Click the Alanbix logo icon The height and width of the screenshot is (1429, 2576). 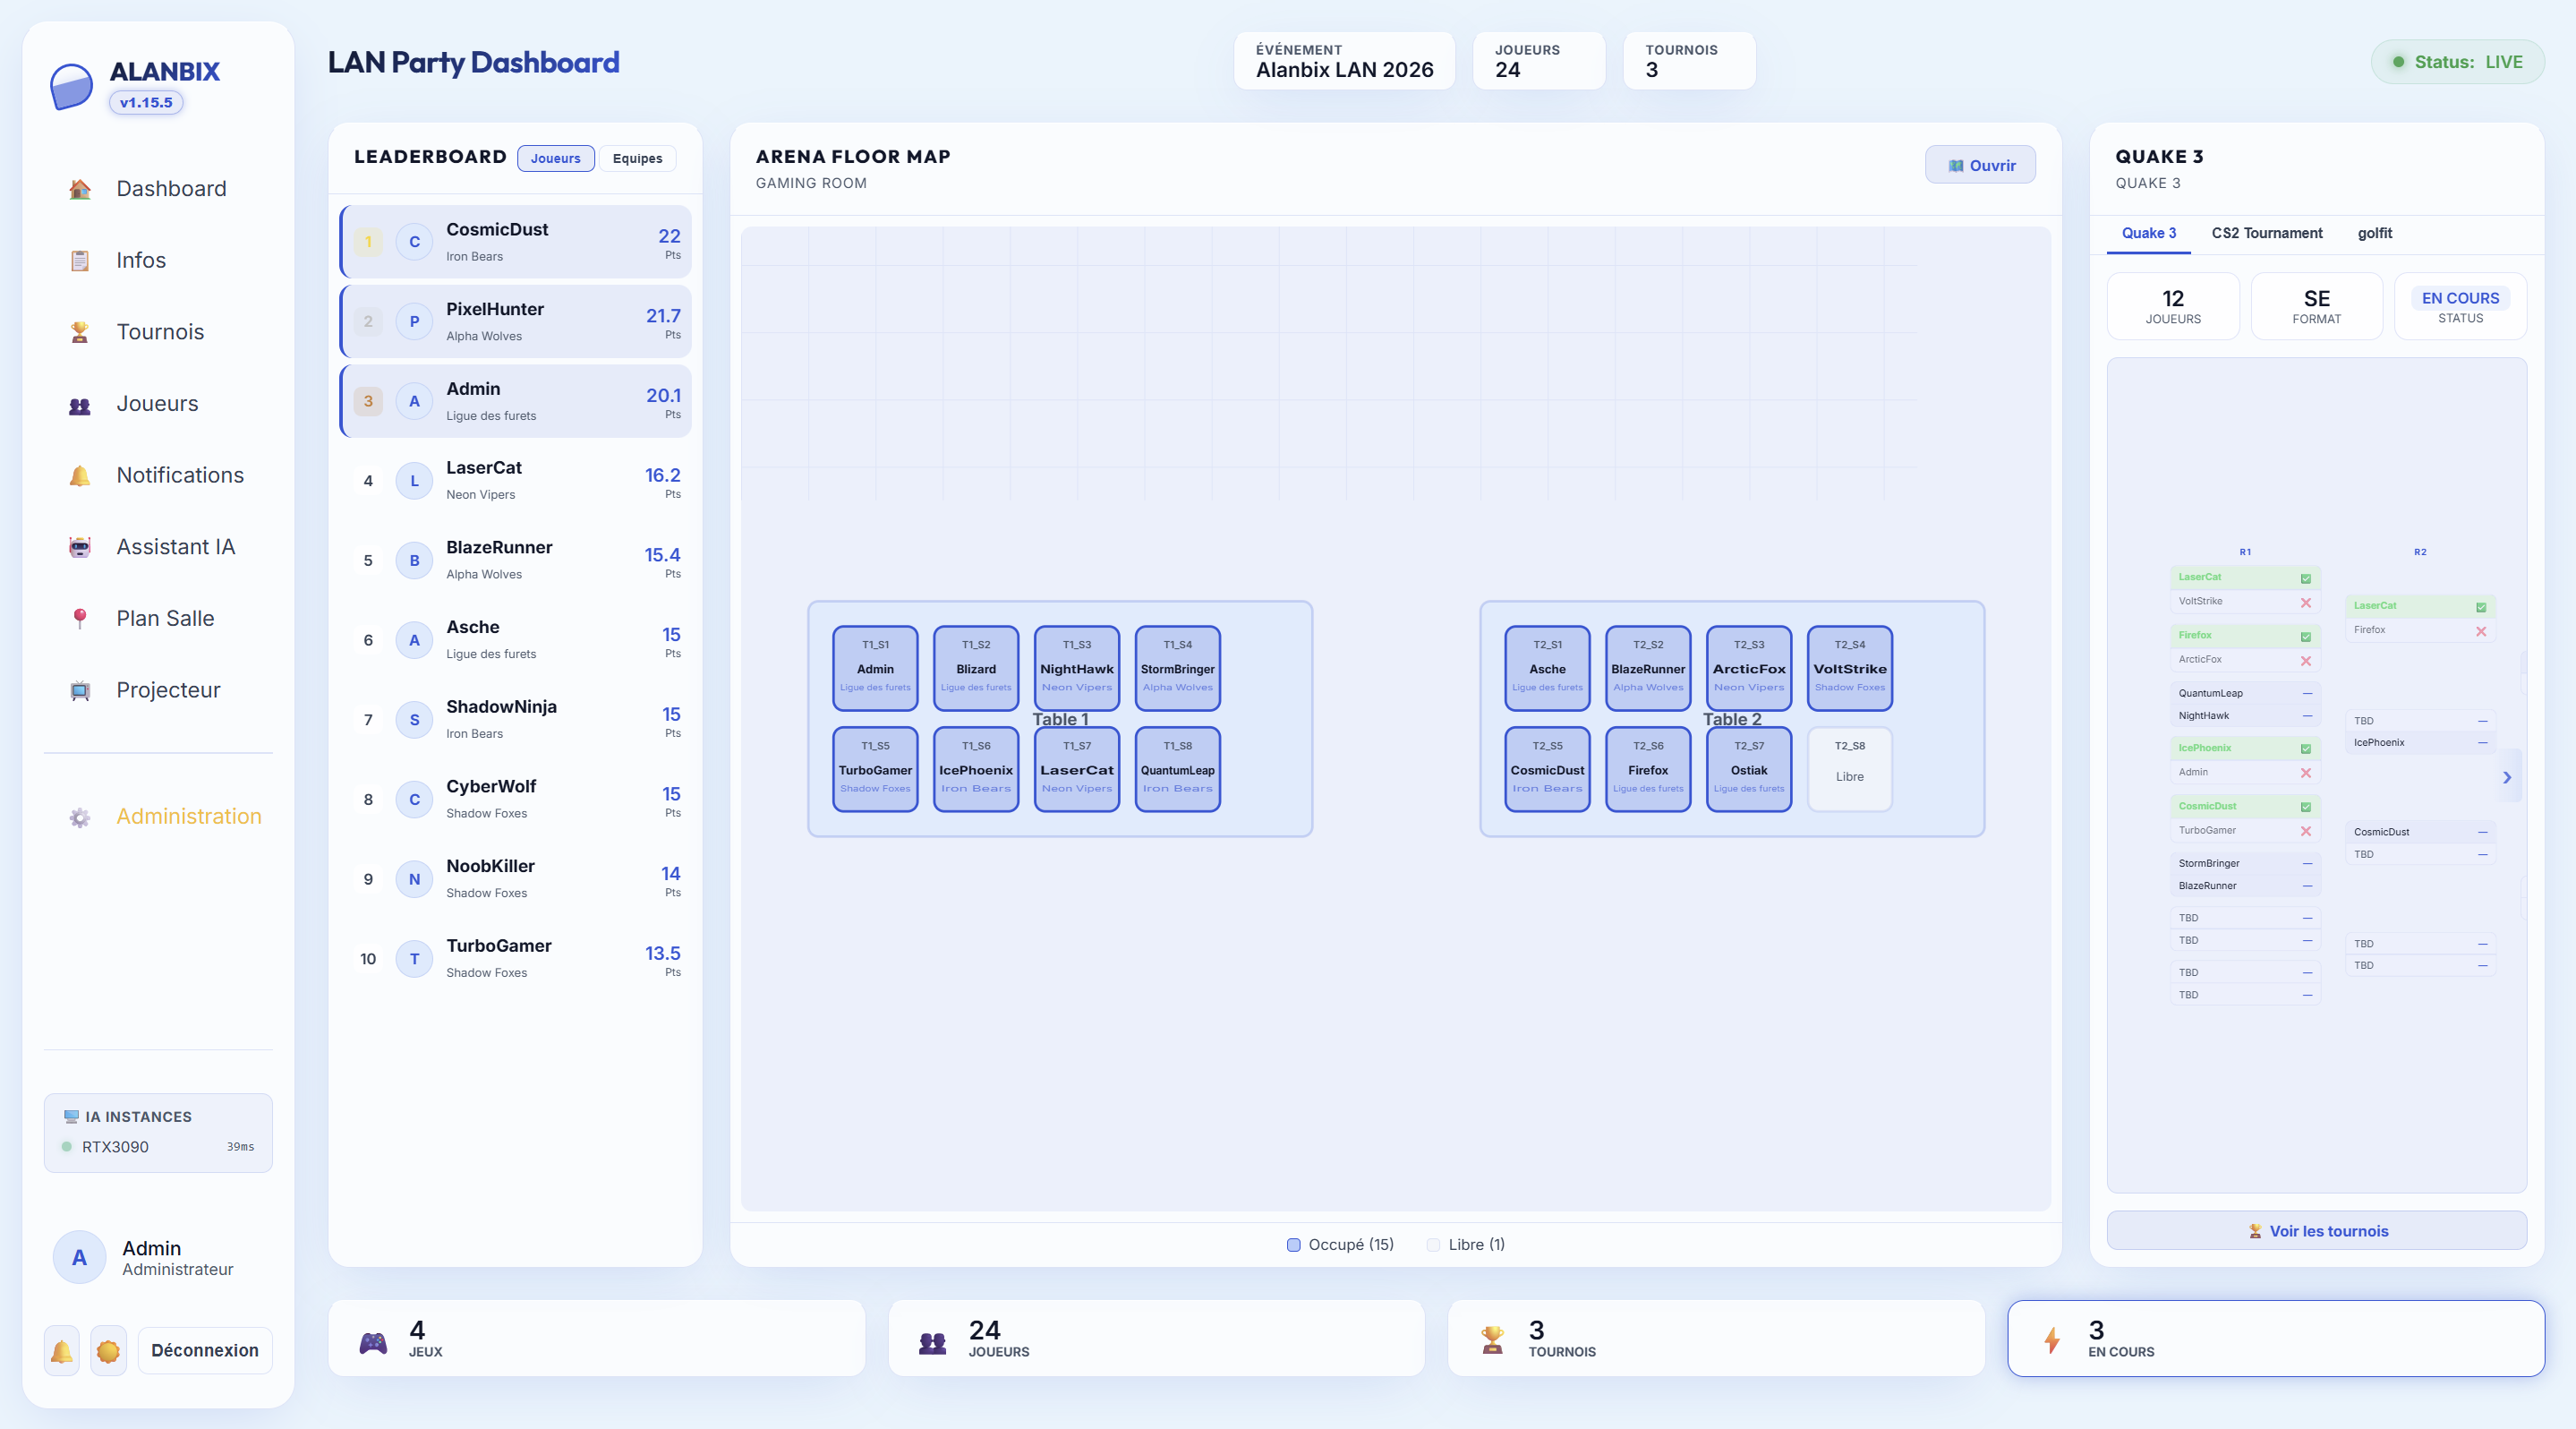tap(71, 86)
